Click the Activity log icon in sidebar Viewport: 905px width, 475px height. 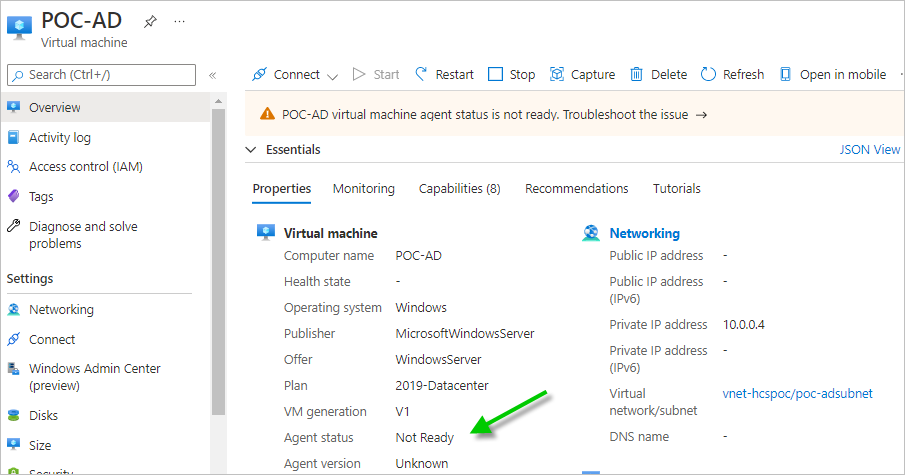[x=13, y=137]
